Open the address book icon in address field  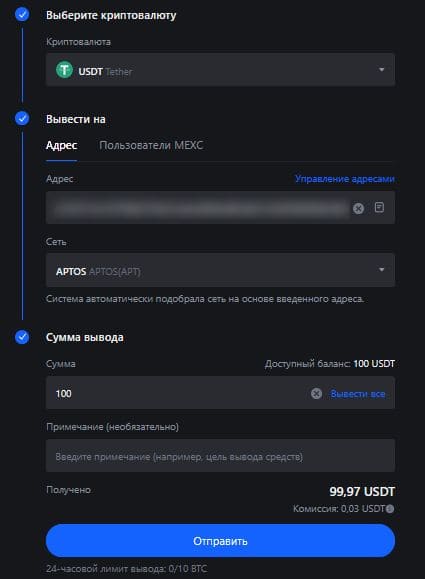(379, 208)
